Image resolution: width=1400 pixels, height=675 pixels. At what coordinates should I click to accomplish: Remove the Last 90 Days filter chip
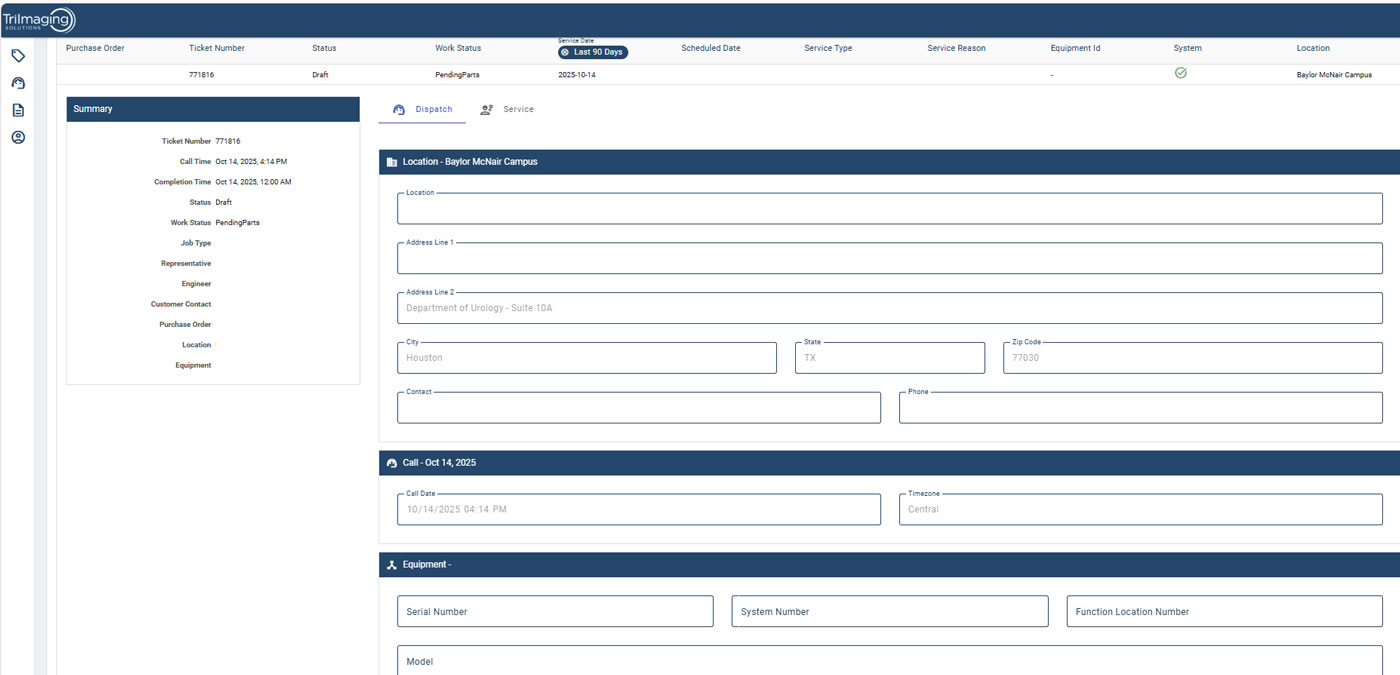point(565,52)
